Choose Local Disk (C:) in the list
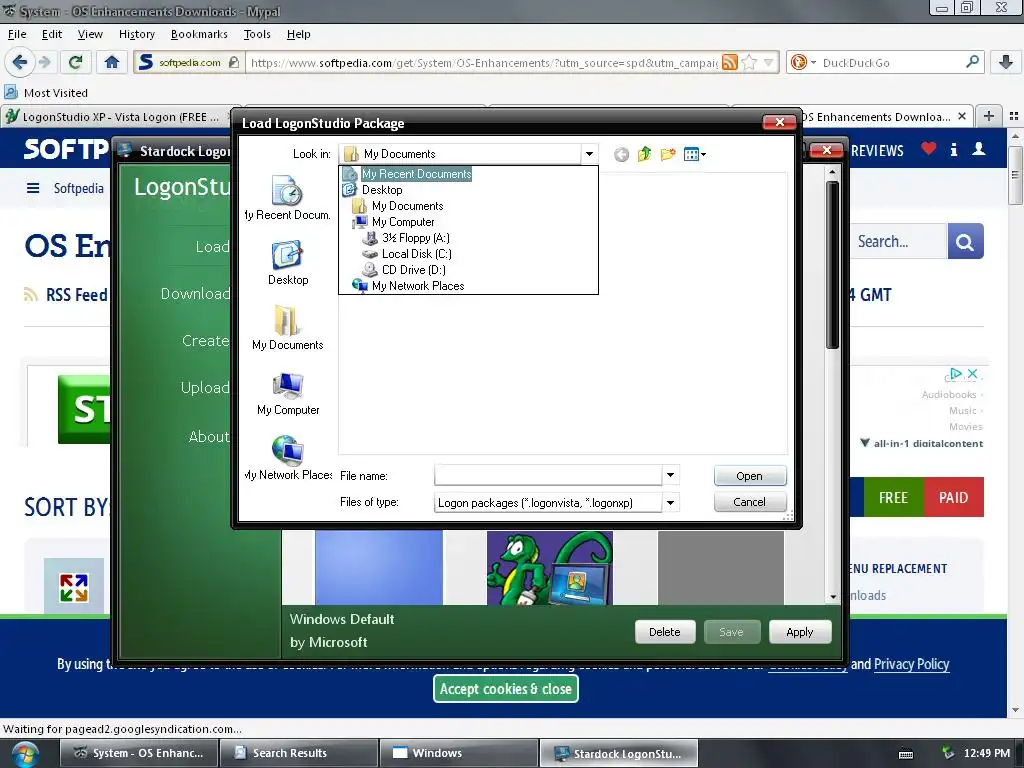The width and height of the screenshot is (1024, 768). pyautogui.click(x=416, y=254)
